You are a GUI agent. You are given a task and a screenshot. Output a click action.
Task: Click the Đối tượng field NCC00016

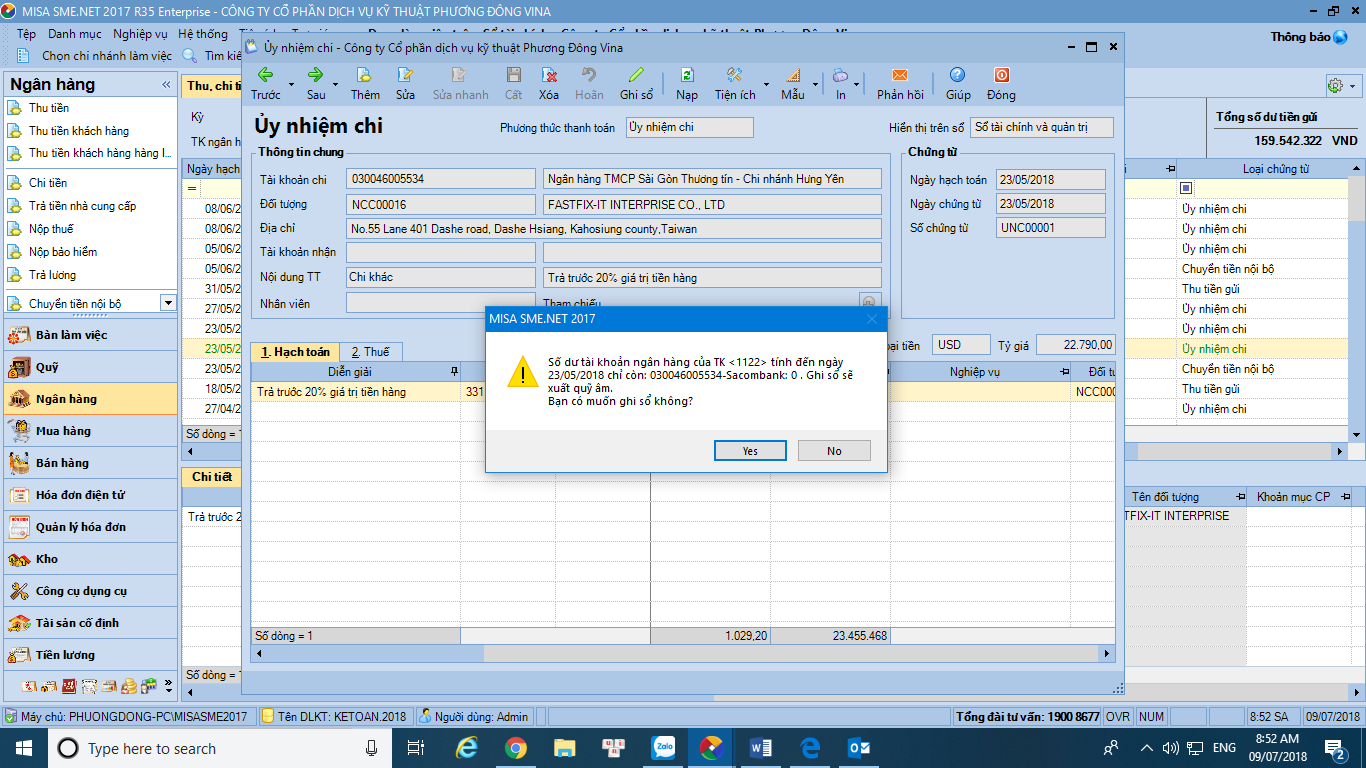pyautogui.click(x=441, y=204)
